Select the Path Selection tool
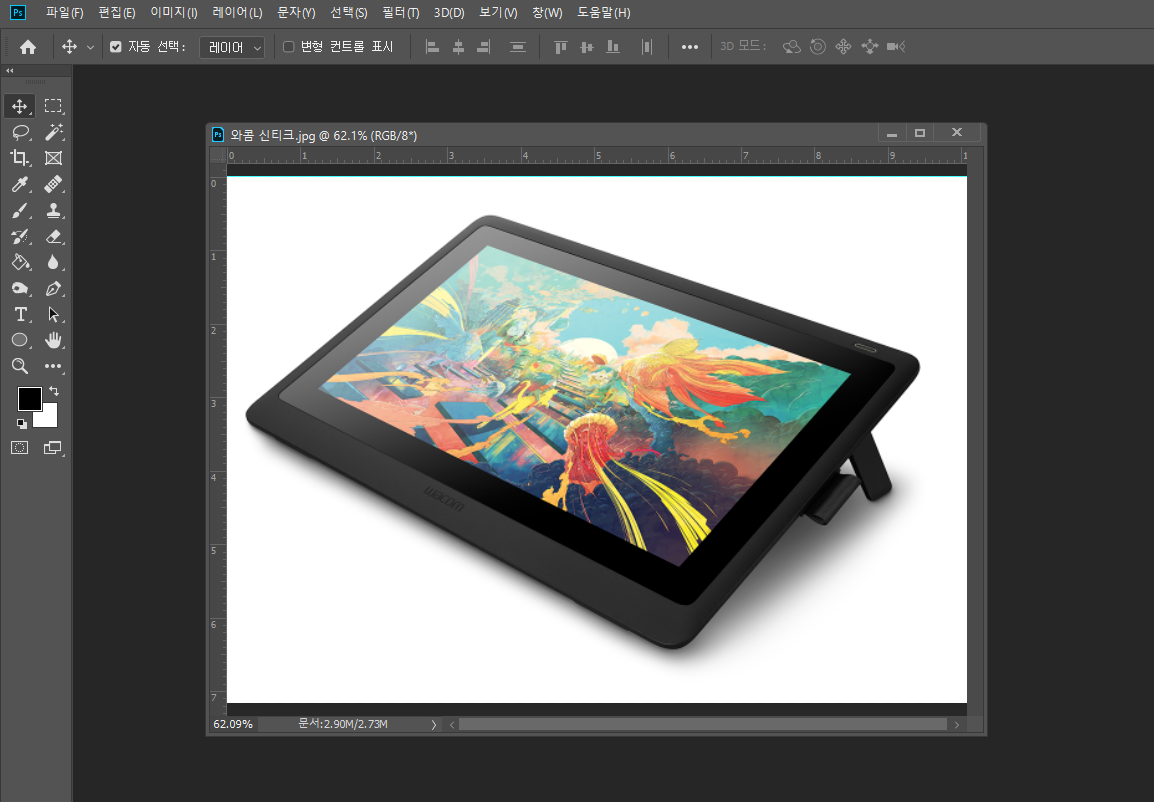 coord(53,315)
